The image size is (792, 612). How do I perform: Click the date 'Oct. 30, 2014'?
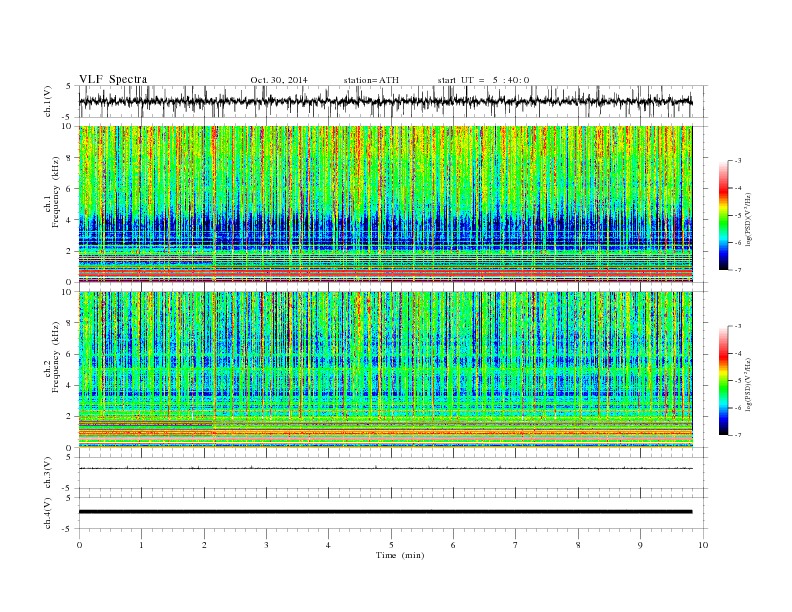click(279, 80)
